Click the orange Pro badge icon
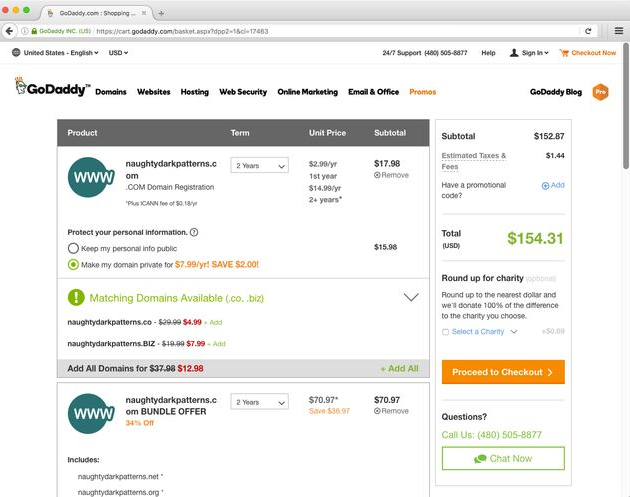 point(601,91)
